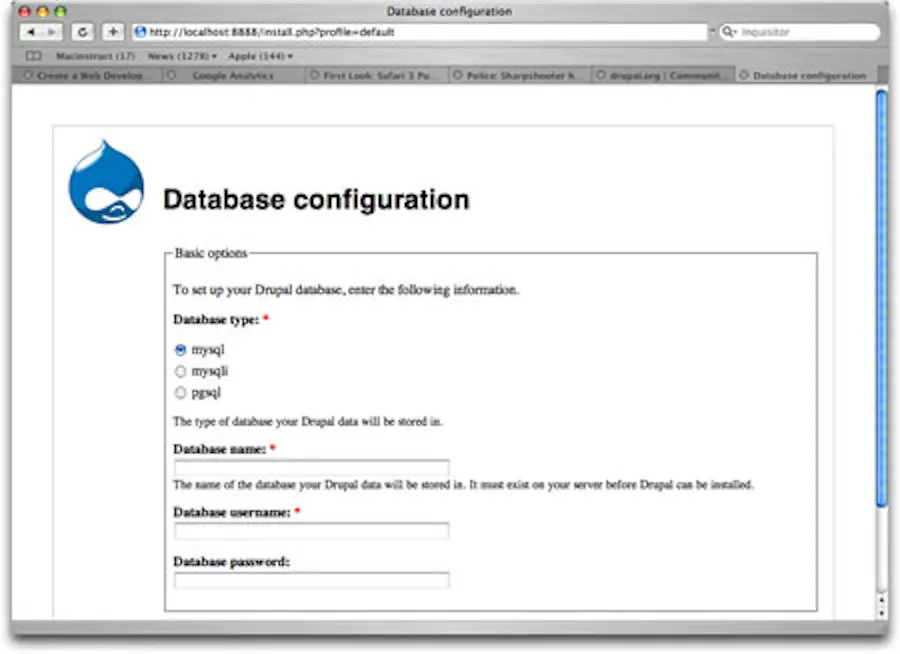Switch to the drupal.org Community tab
900x654 pixels.
point(663,75)
